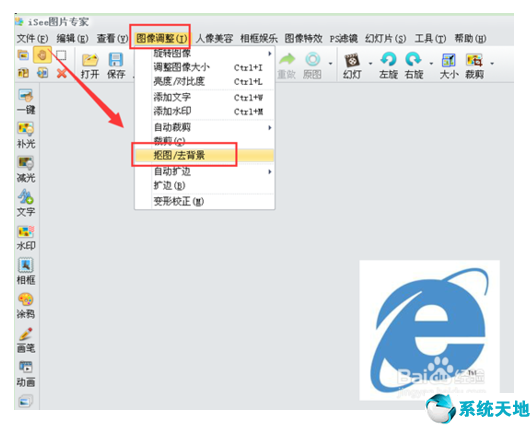Open dropdown arrow next to 裁剪 toolbar button
Image resolution: width=530 pixels, height=425 pixels.
[x=492, y=63]
